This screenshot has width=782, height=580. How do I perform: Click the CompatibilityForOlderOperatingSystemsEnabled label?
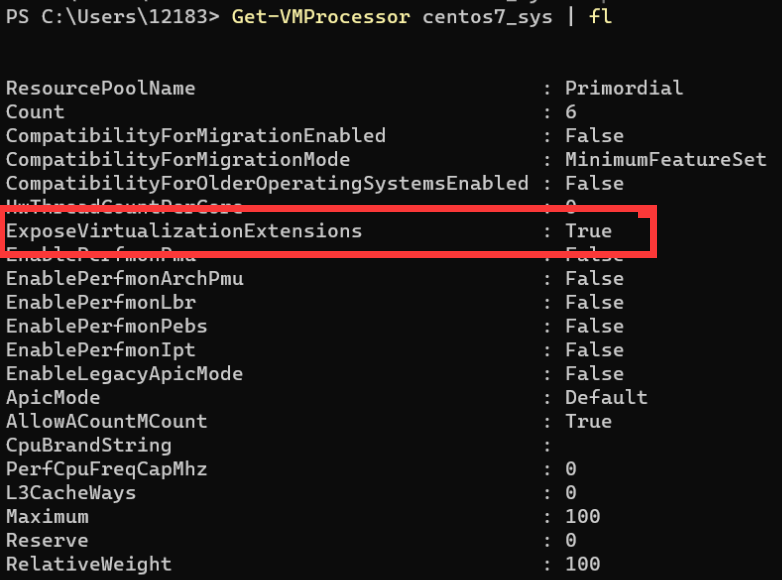(267, 184)
